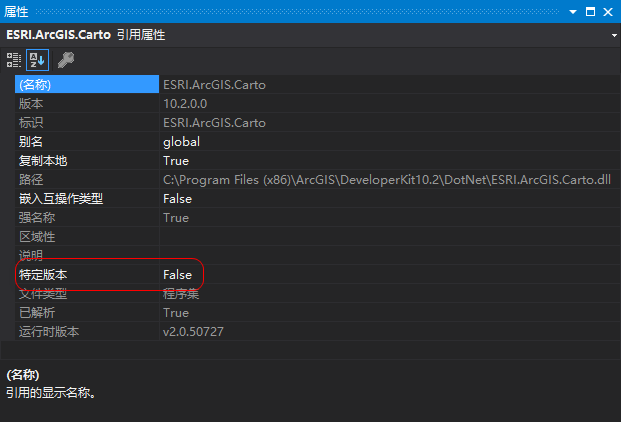Edit the global alias value
621x422 pixels.
(181, 142)
